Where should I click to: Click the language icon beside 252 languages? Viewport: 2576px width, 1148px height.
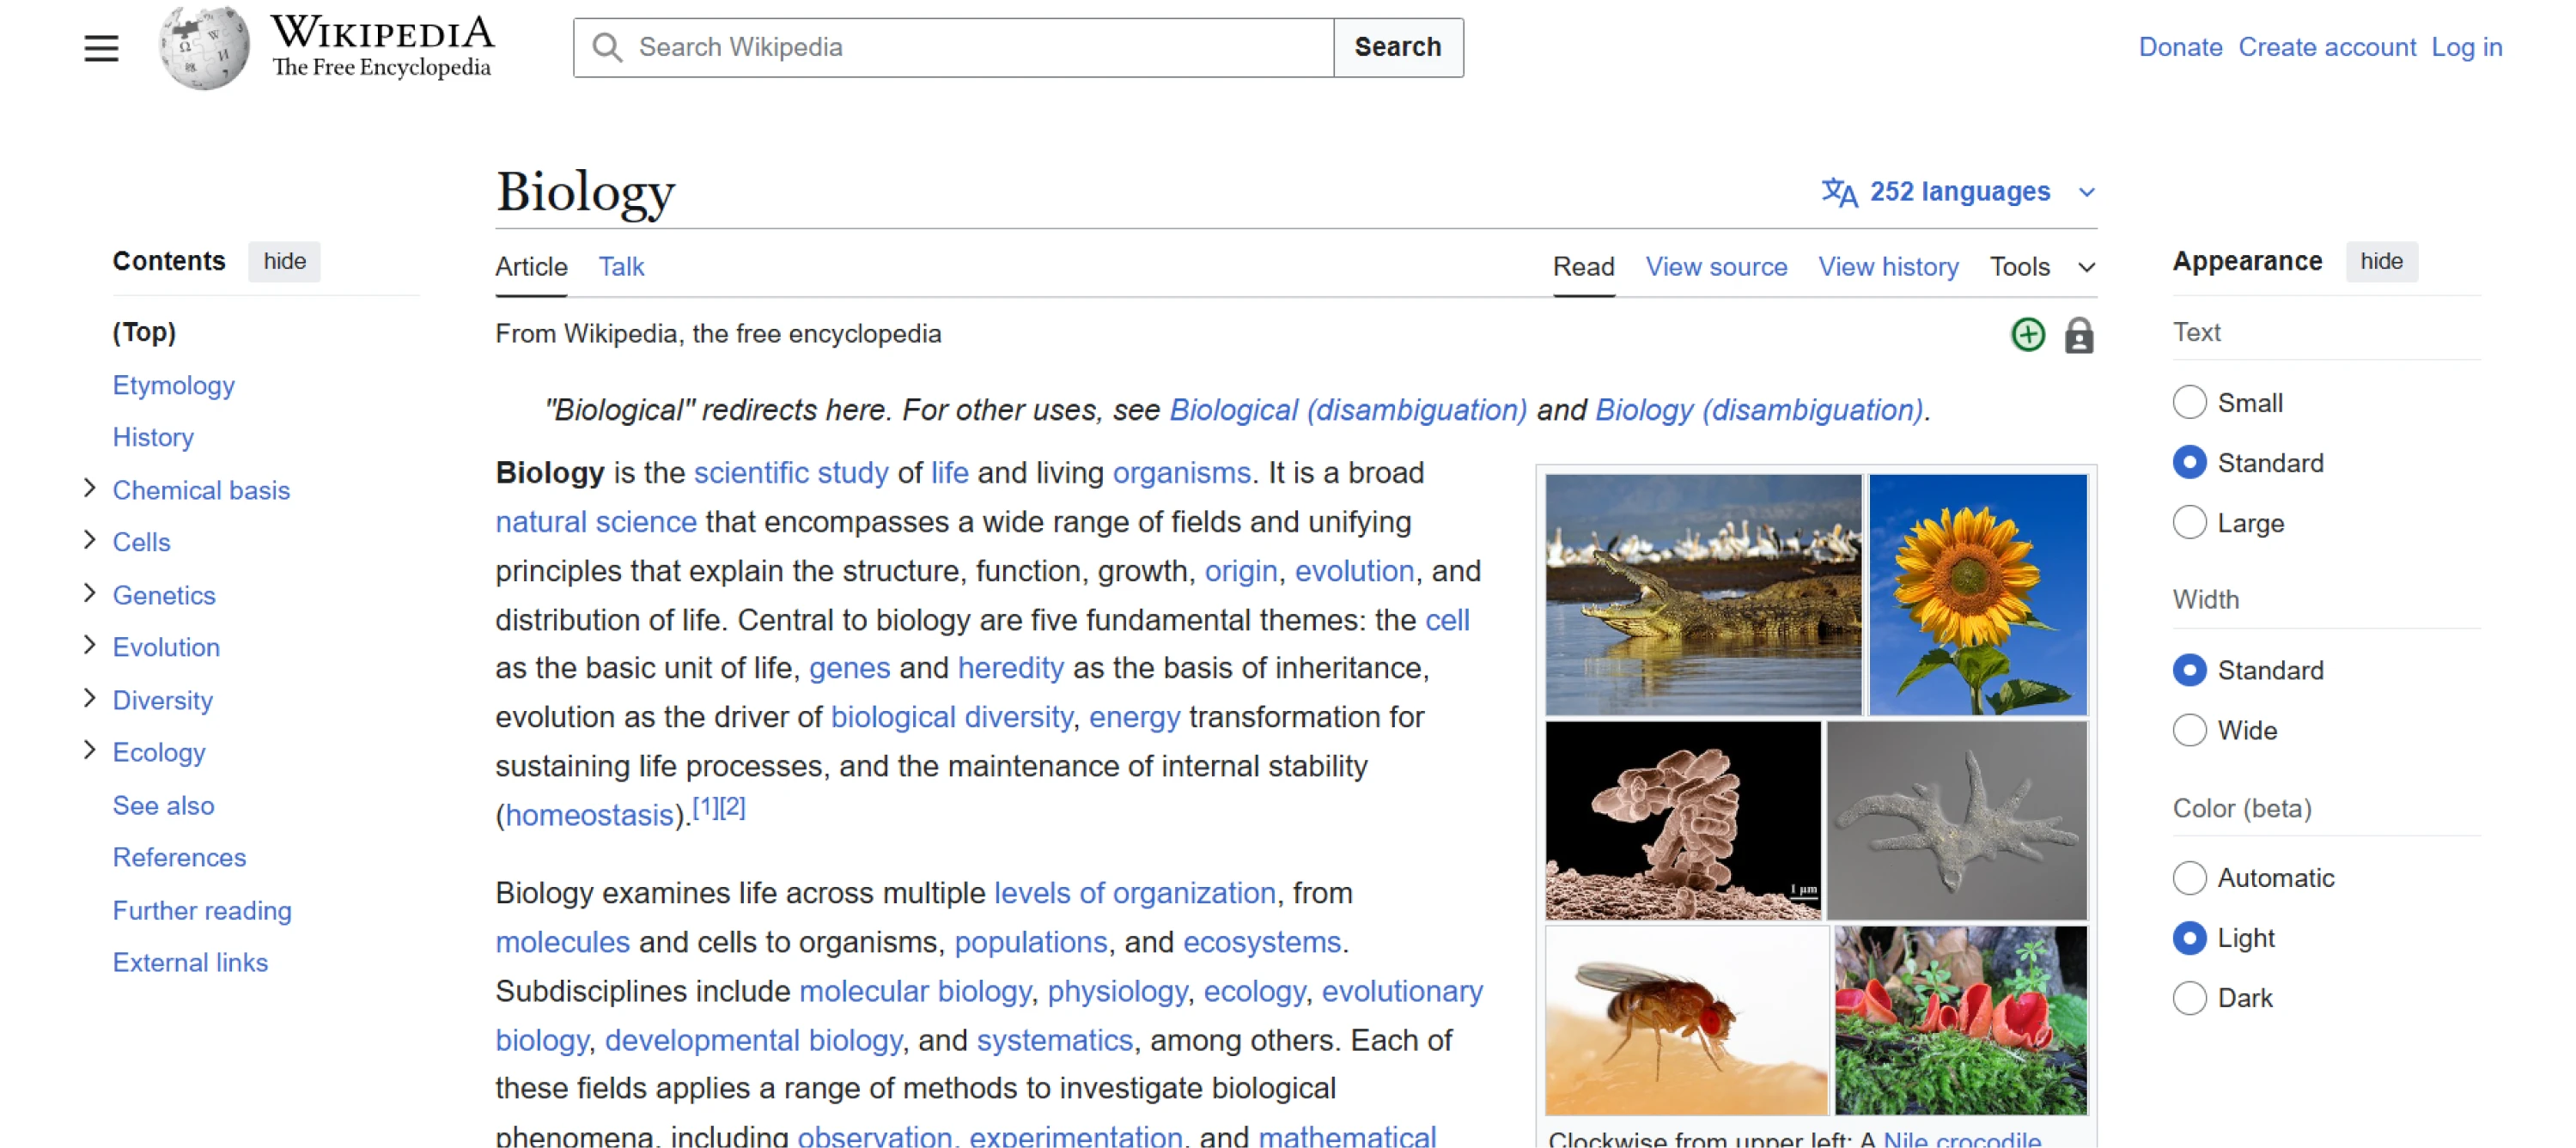pos(1842,192)
